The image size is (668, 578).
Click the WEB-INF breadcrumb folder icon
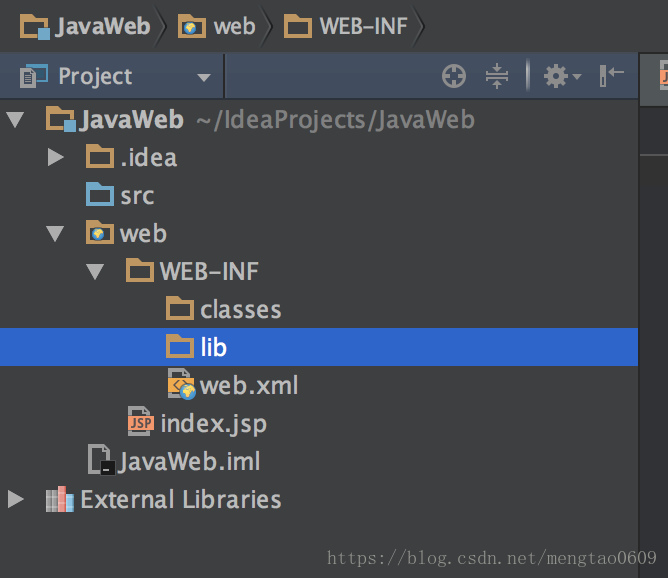[x=298, y=26]
